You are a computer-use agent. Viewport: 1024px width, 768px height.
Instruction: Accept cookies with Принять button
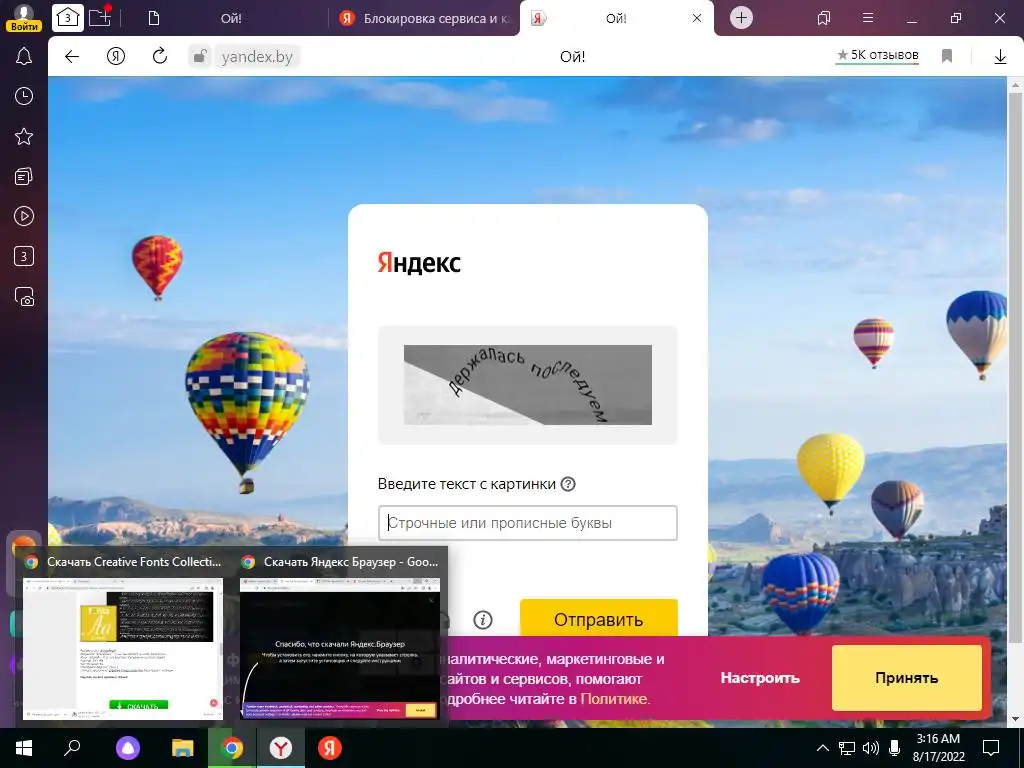pyautogui.click(x=906, y=678)
